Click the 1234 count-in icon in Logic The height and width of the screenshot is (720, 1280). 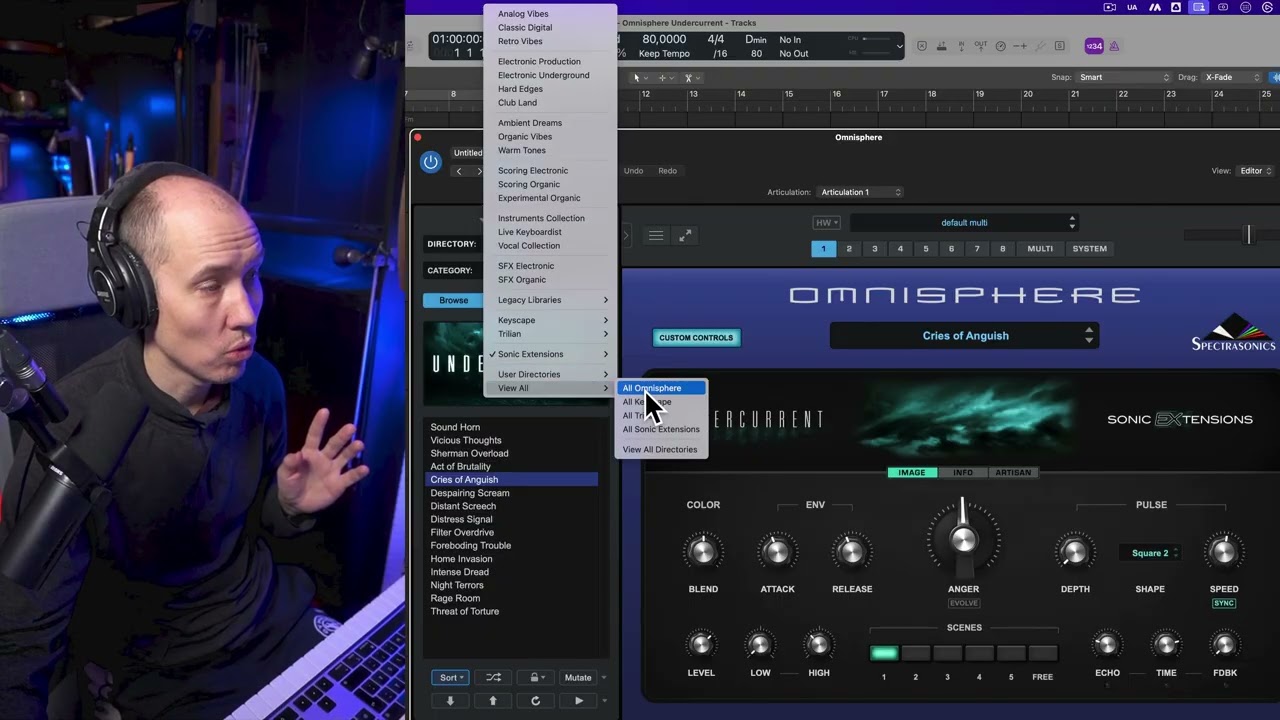click(1094, 46)
